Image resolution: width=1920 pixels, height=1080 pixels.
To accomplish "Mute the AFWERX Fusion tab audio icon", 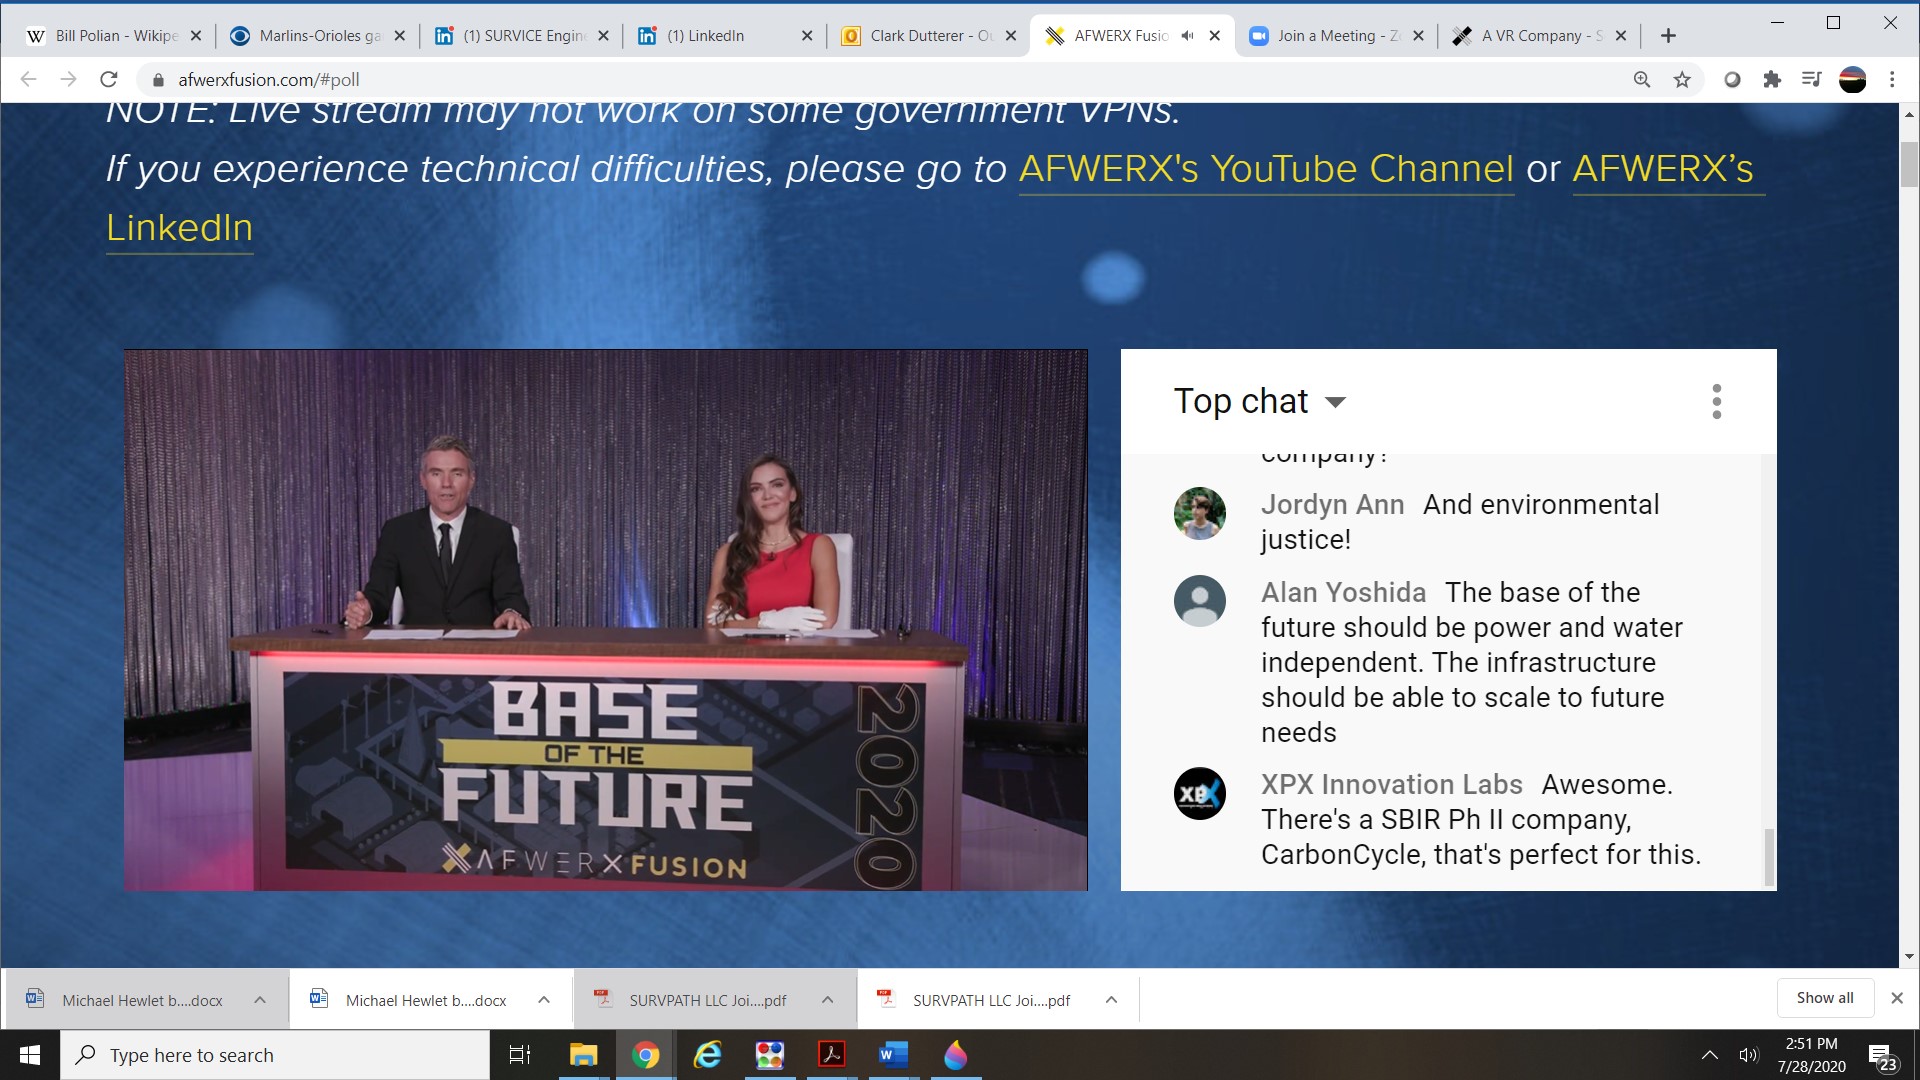I will 1187,36.
